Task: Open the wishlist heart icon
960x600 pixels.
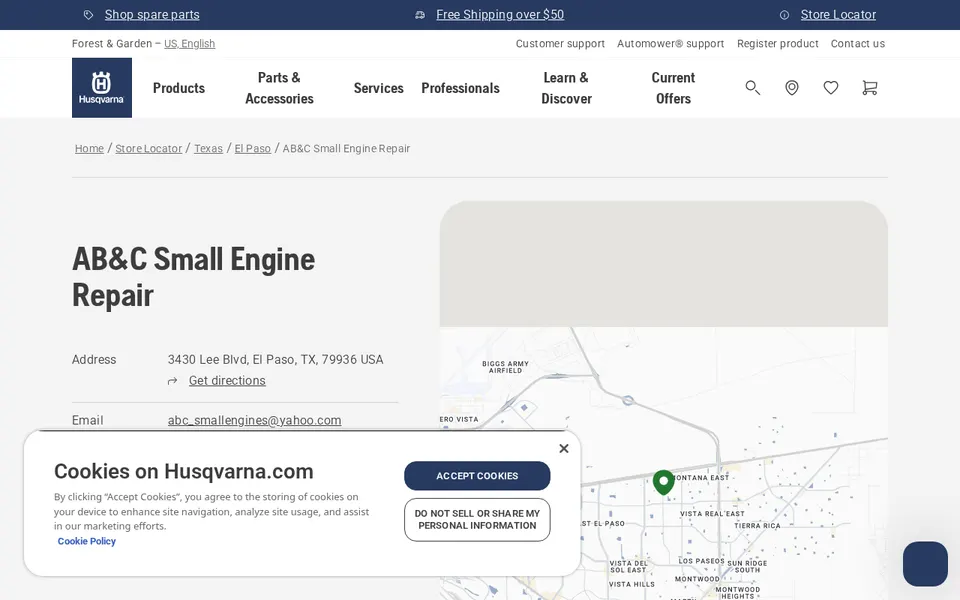Action: click(830, 88)
